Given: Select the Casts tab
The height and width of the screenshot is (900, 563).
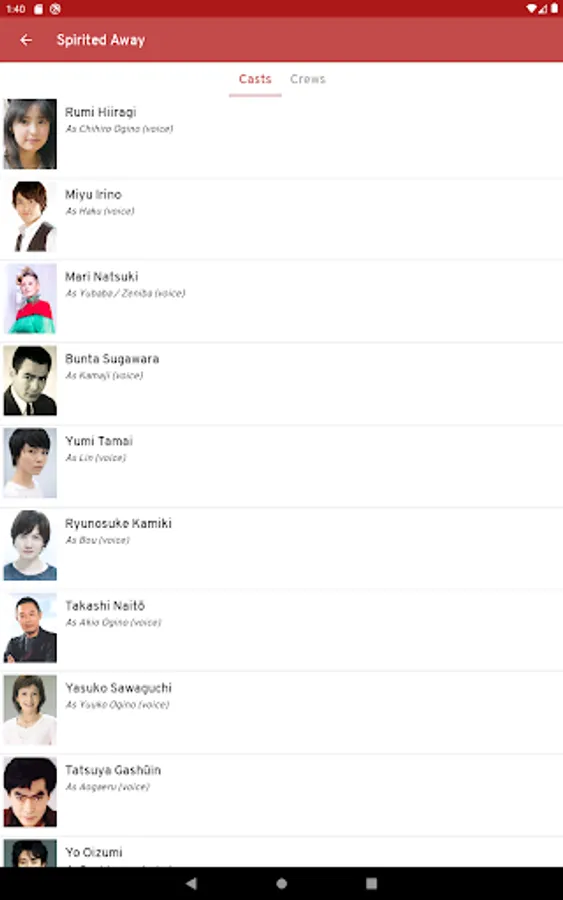Looking at the screenshot, I should pos(255,79).
